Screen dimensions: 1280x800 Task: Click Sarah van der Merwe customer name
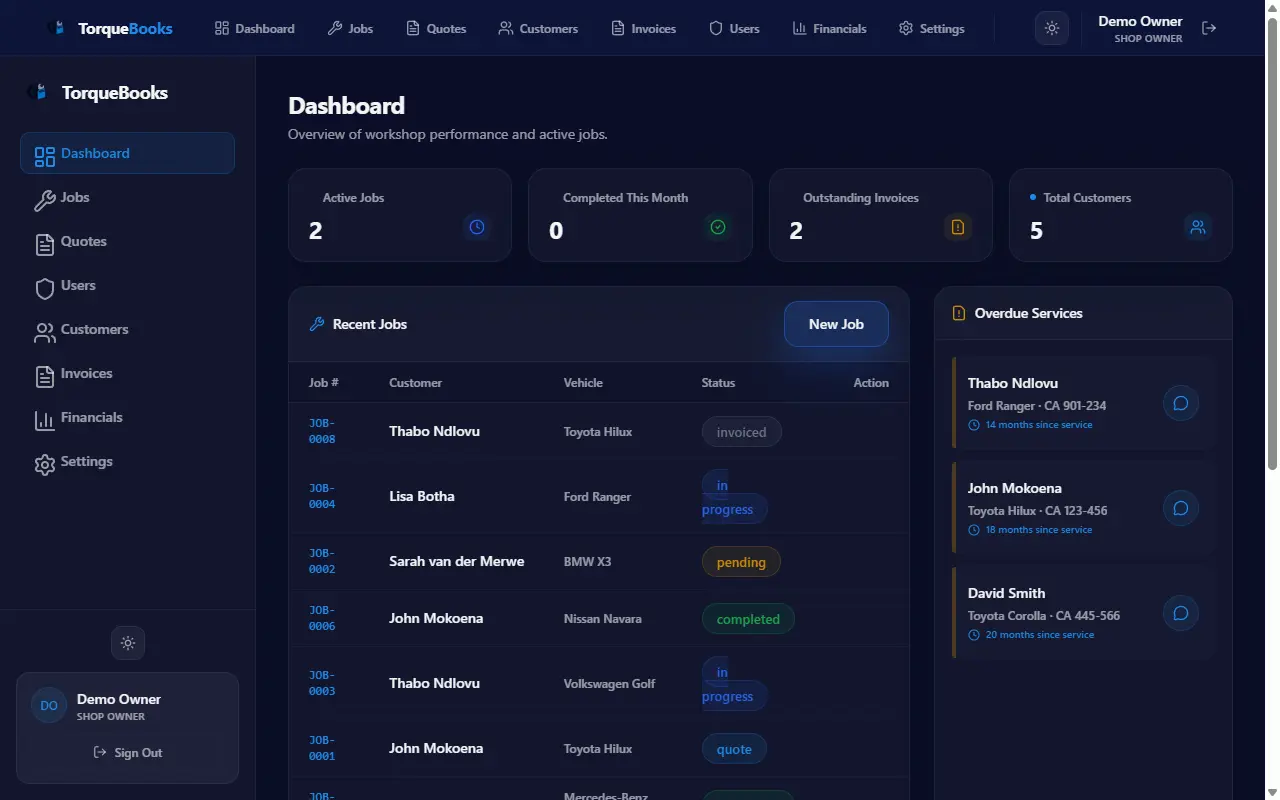(x=457, y=561)
